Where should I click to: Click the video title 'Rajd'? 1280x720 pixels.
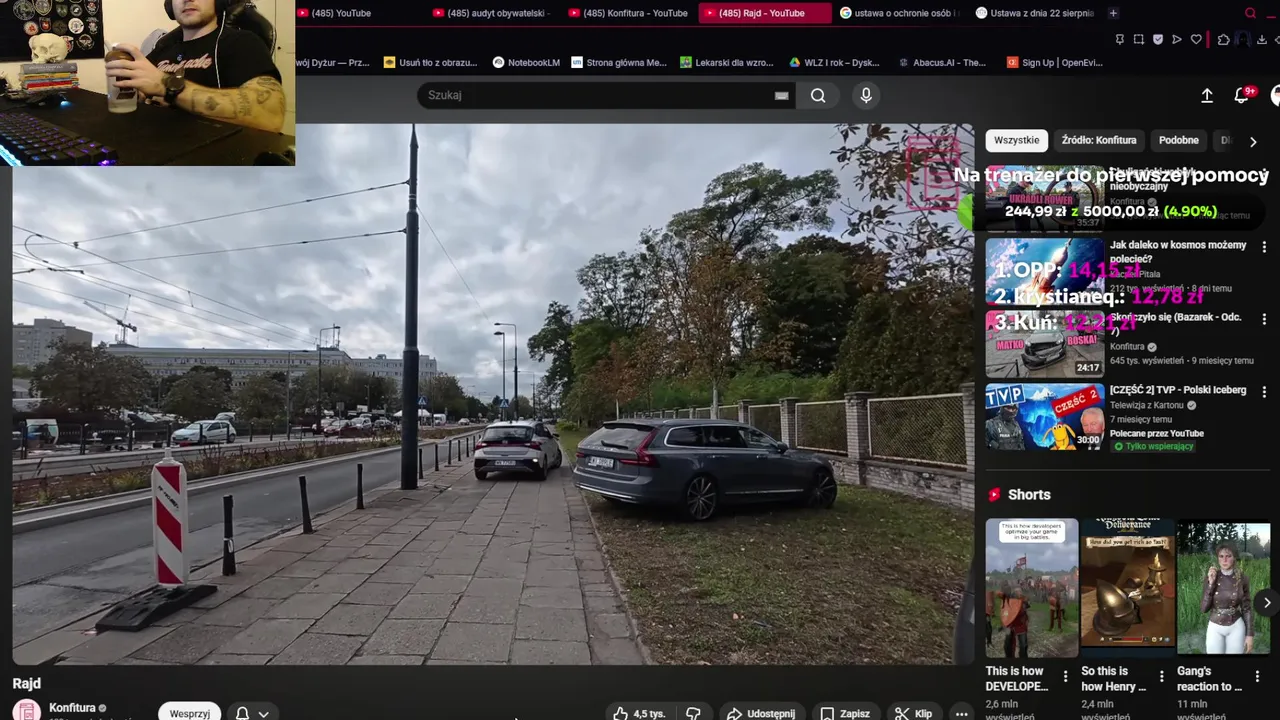pyautogui.click(x=26, y=684)
